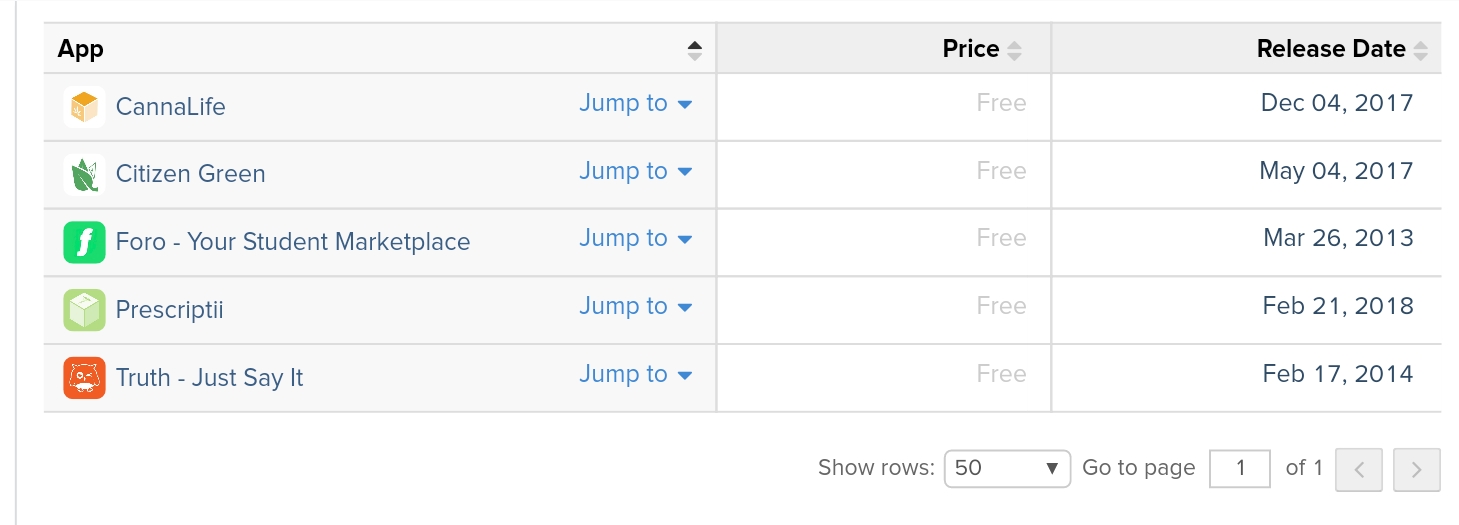Expand Jump to dropdown for Citizen Green
The width and height of the screenshot is (1459, 525).
pyautogui.click(x=635, y=172)
